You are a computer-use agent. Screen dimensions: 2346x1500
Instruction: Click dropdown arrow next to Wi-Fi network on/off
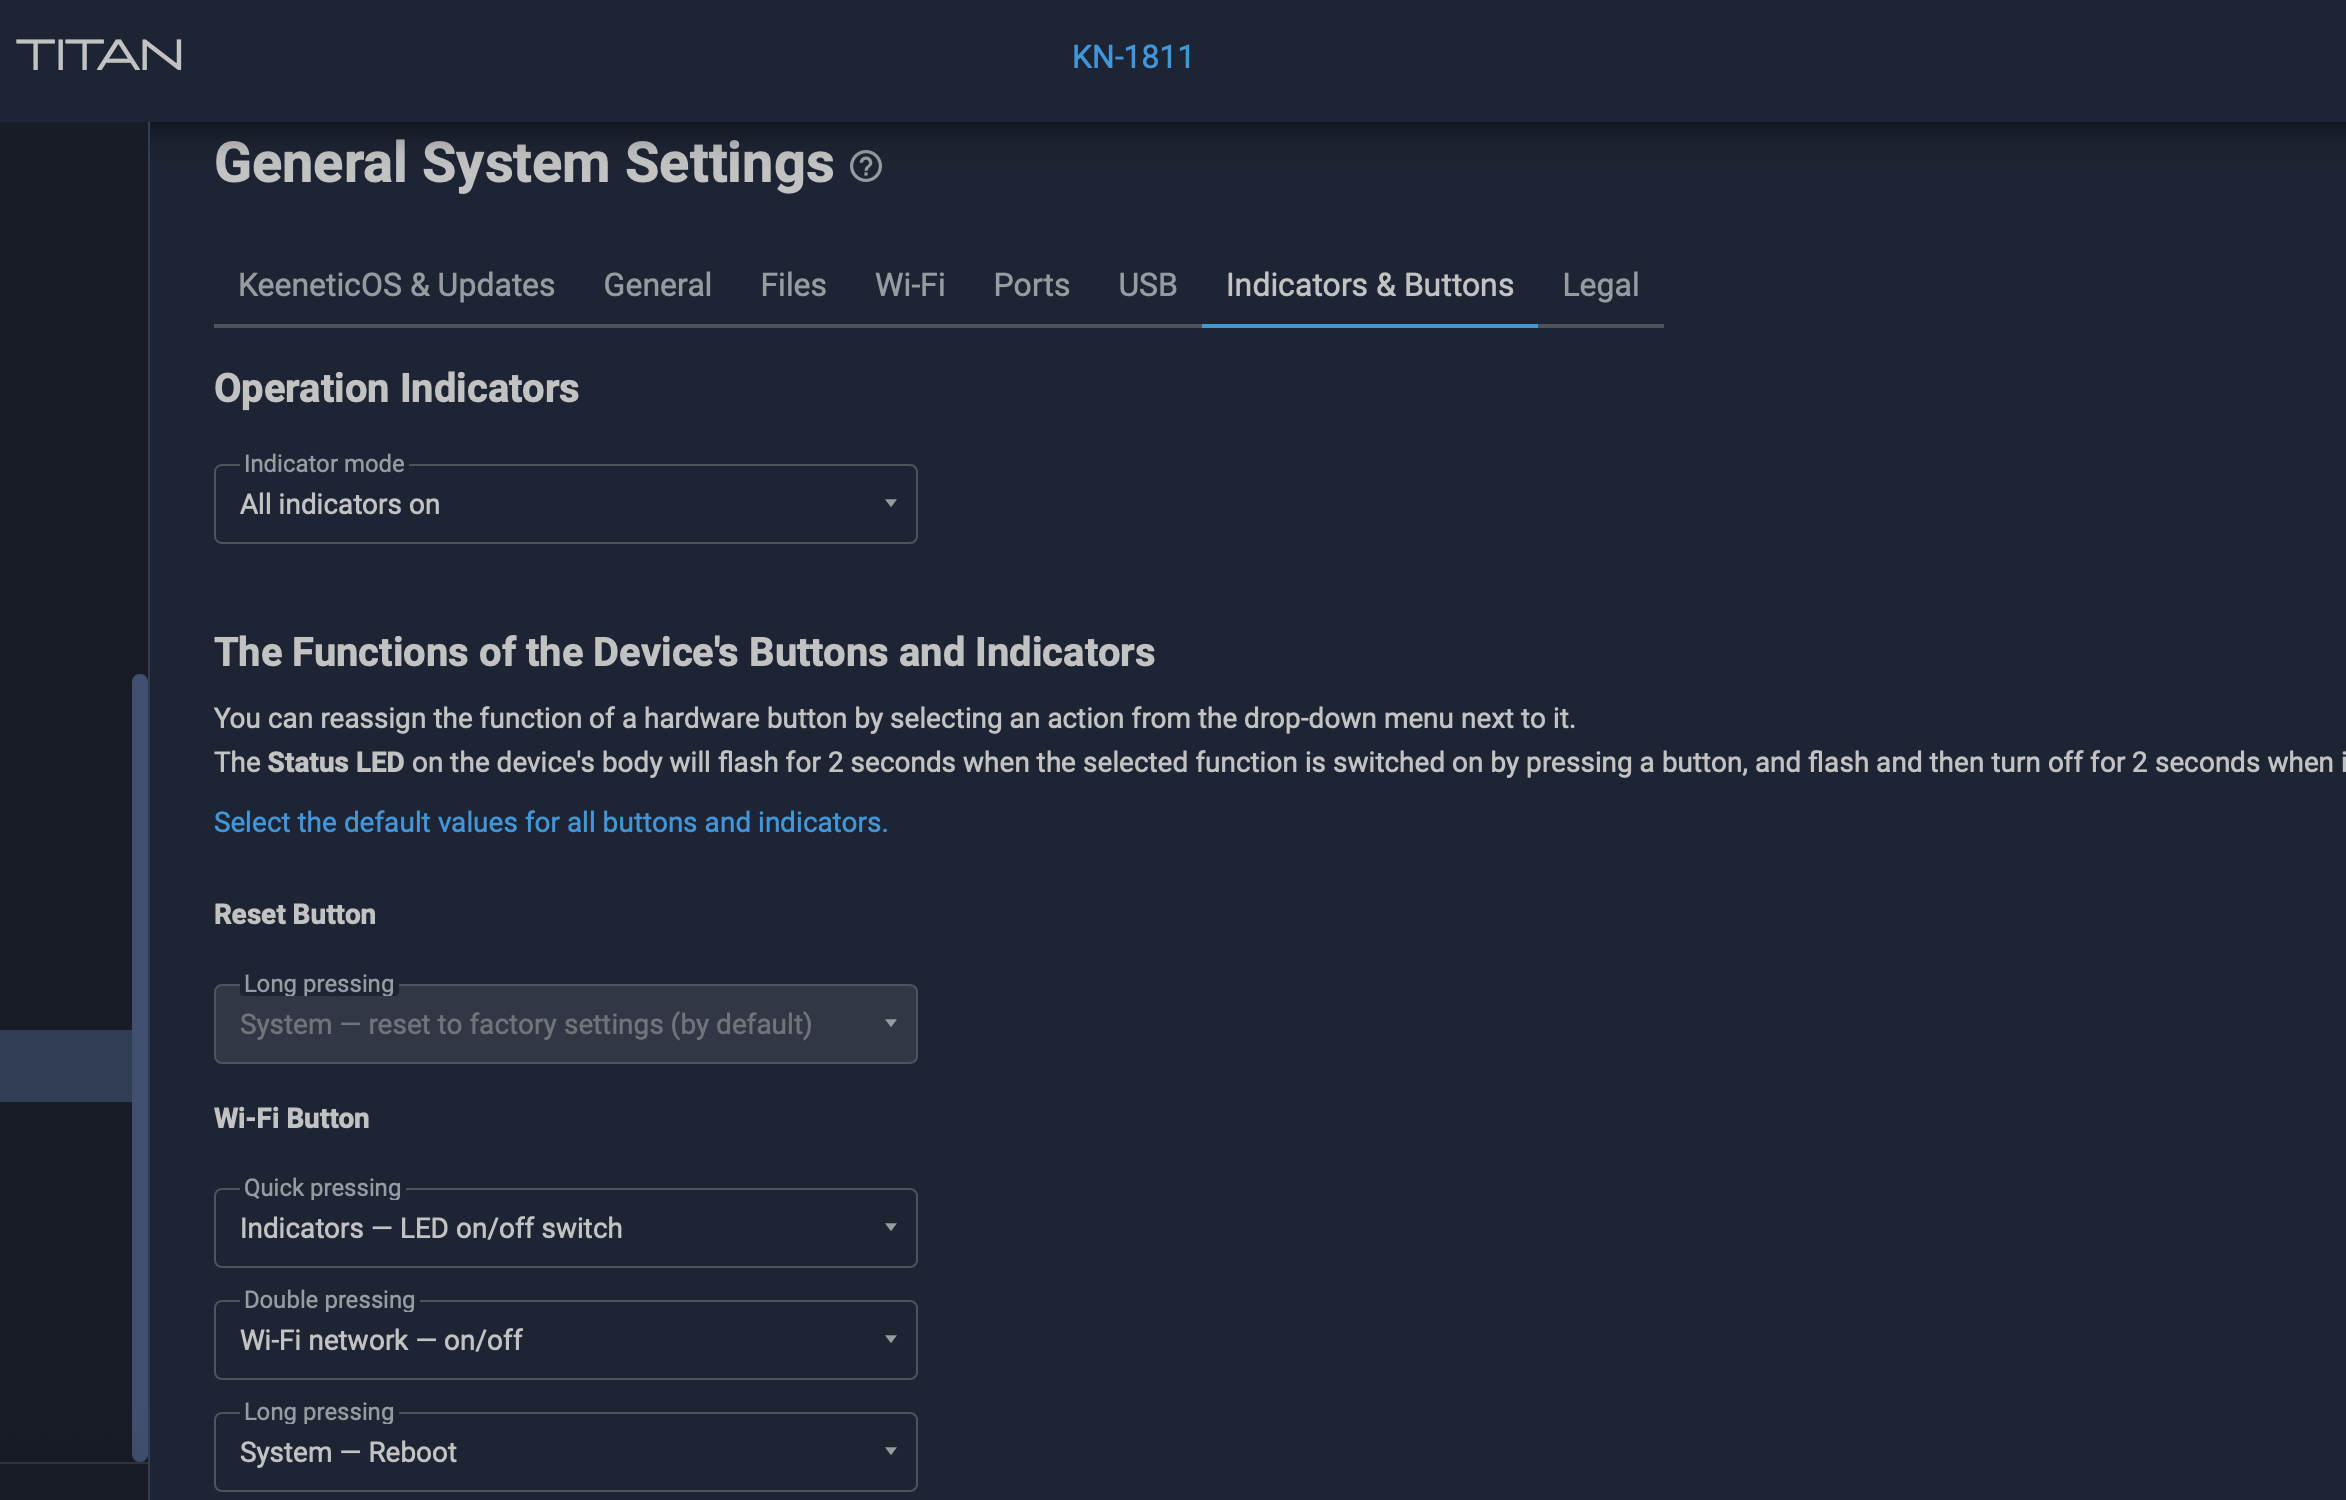click(x=890, y=1339)
